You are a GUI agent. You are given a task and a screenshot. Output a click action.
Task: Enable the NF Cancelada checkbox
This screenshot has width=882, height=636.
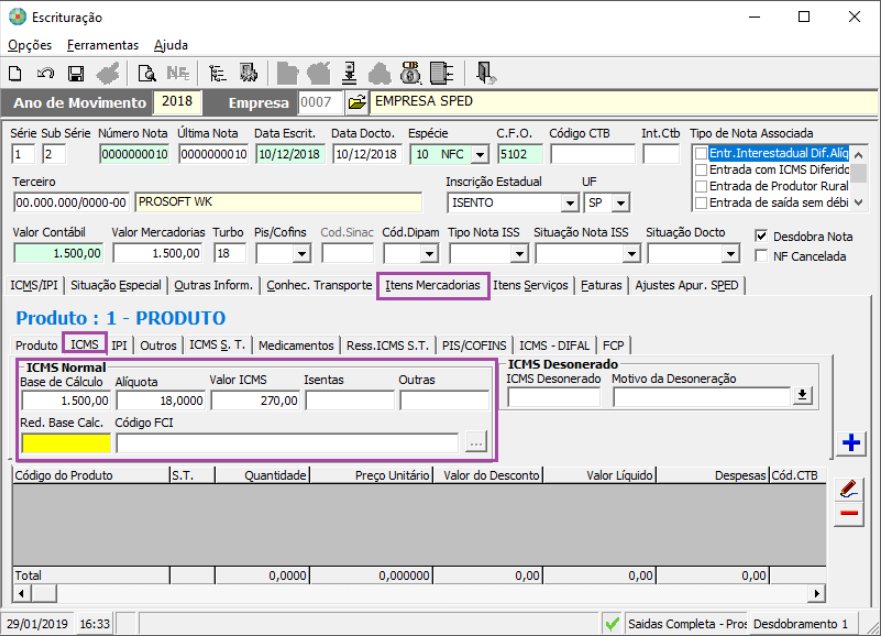(761, 256)
